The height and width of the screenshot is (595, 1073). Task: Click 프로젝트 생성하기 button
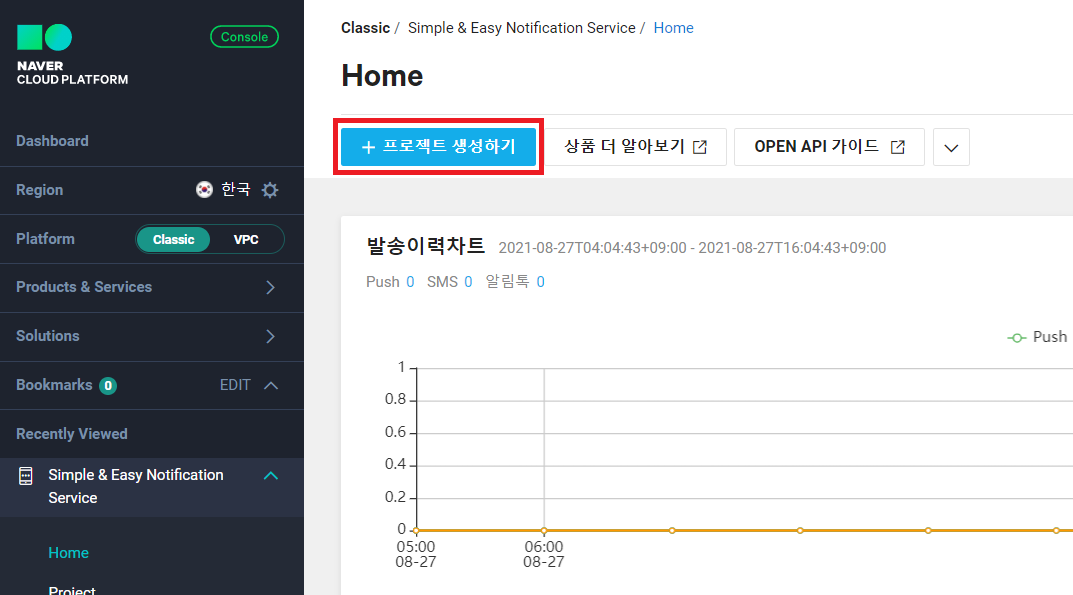(x=438, y=147)
